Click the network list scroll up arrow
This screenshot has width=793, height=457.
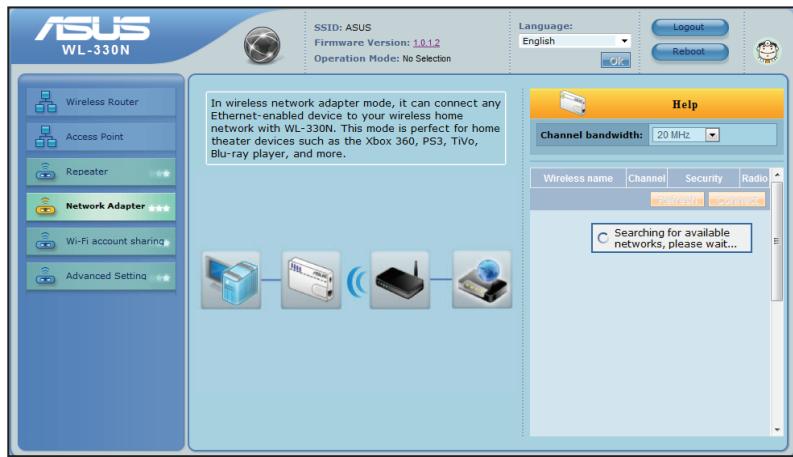(x=777, y=174)
